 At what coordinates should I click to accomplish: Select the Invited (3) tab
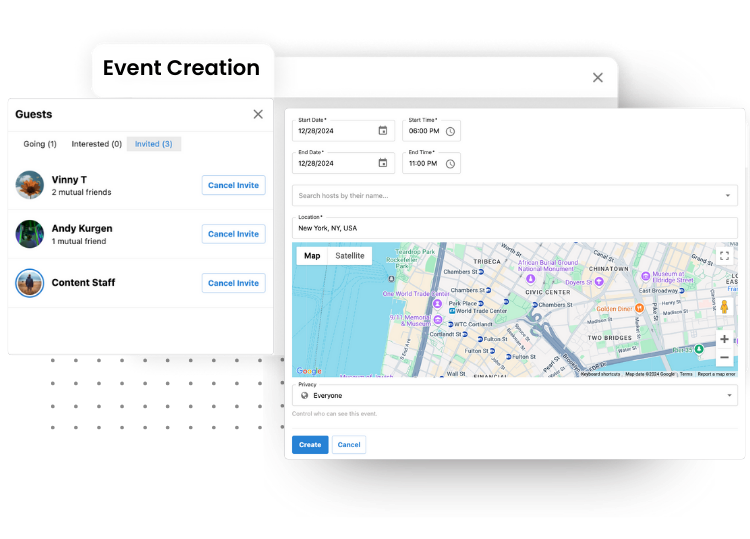[x=153, y=144]
